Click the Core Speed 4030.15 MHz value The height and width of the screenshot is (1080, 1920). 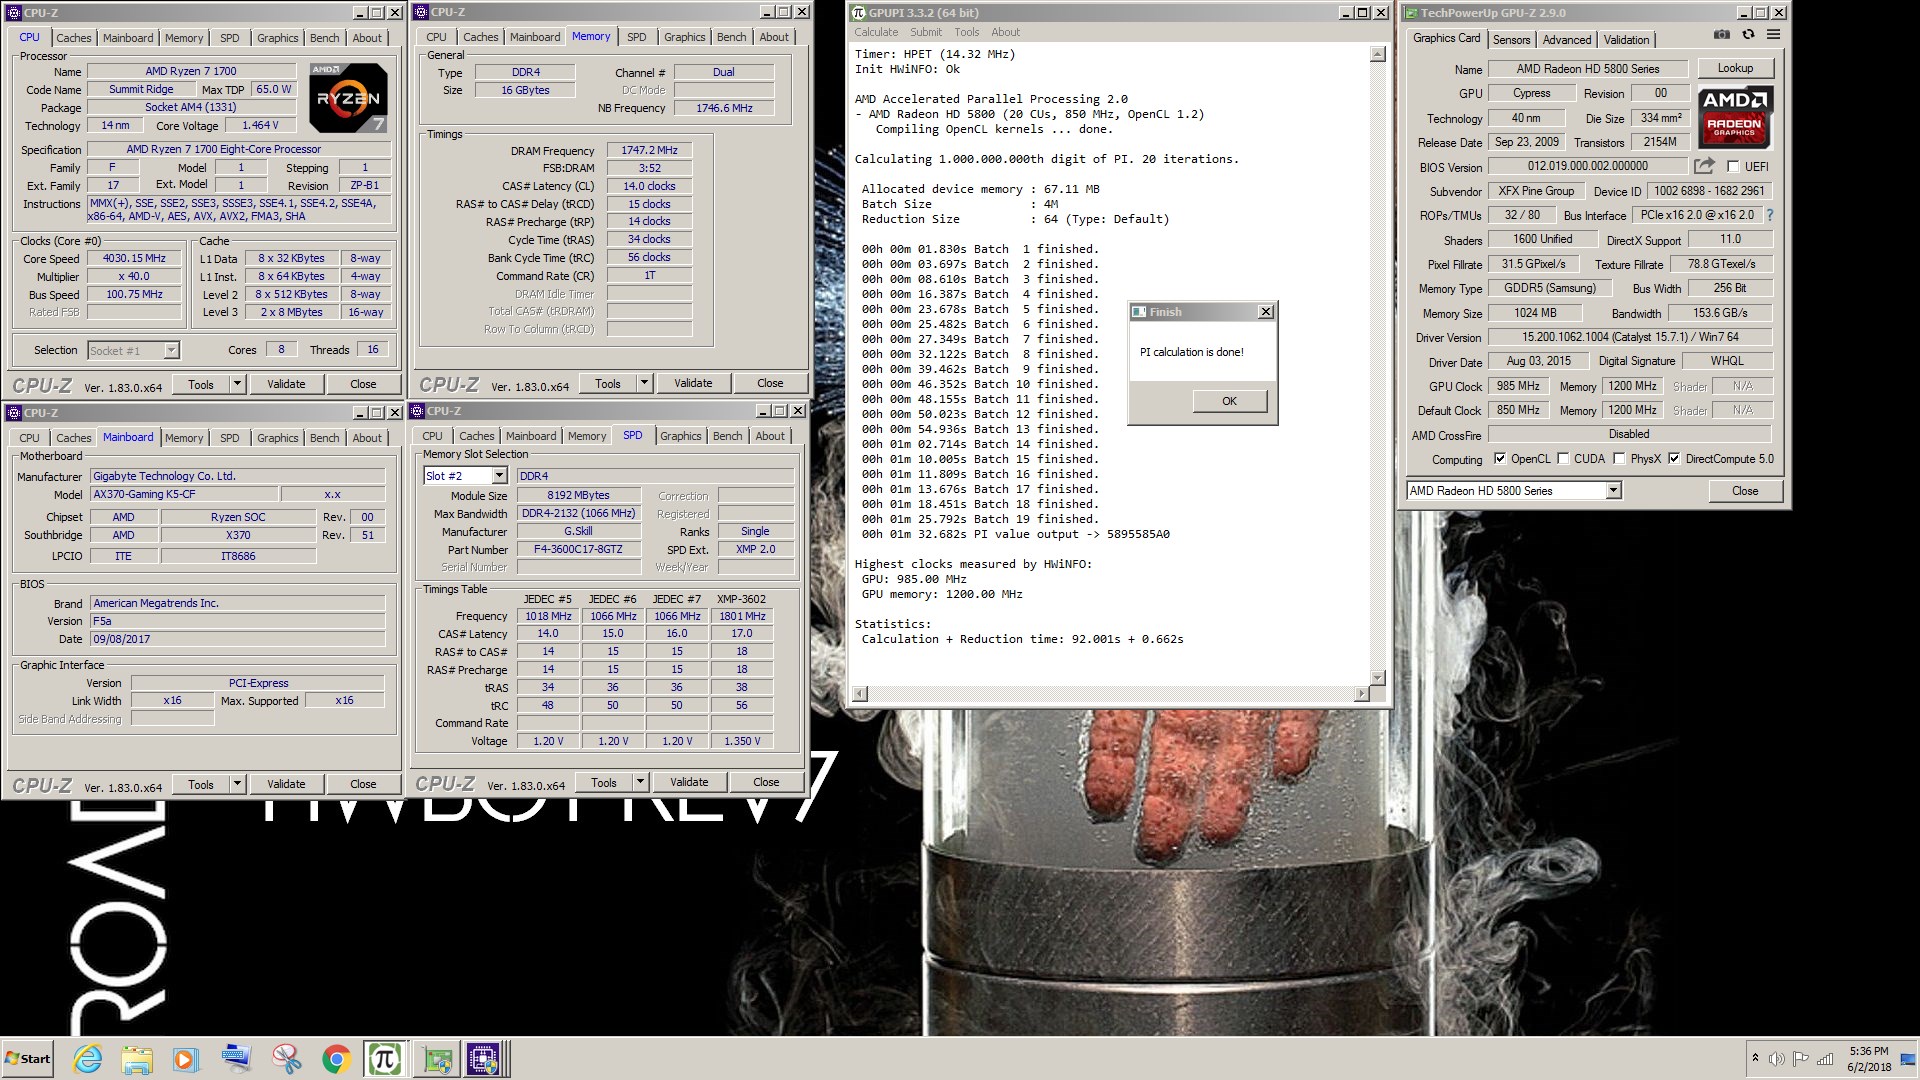coord(134,258)
